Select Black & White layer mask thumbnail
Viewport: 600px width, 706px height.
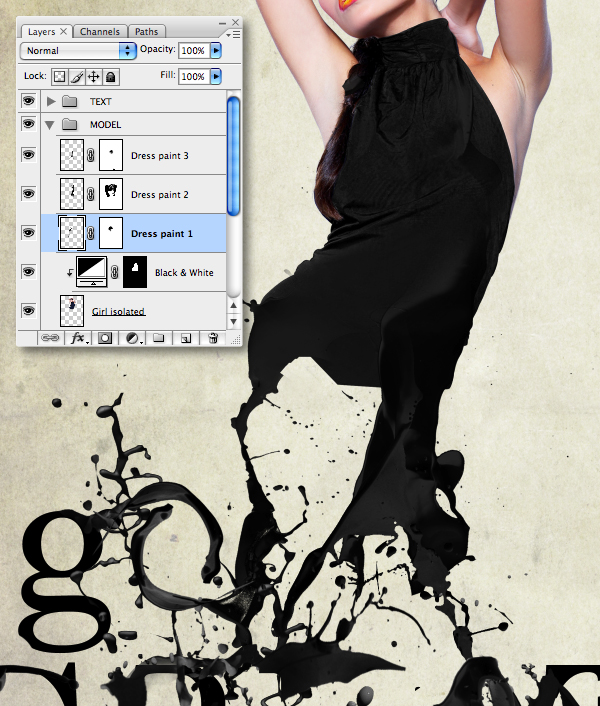click(x=135, y=272)
